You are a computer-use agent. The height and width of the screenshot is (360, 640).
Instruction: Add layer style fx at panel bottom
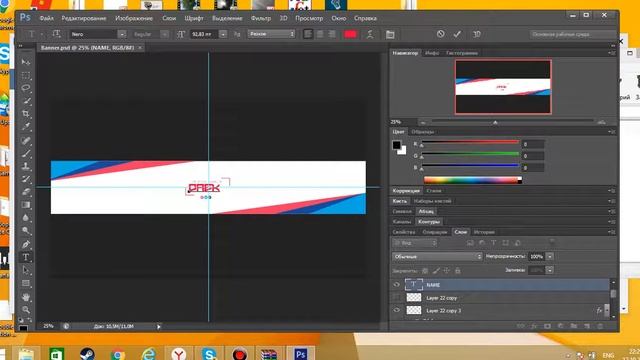click(x=534, y=326)
